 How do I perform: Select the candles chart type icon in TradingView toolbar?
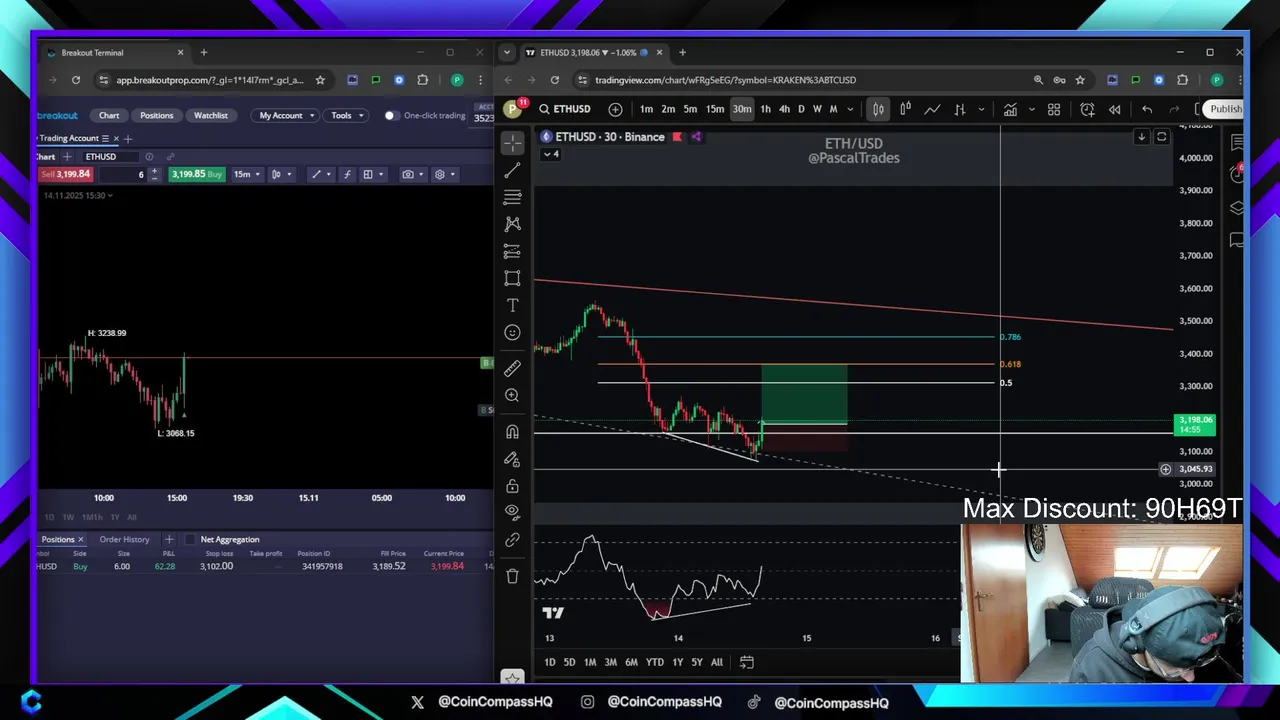[878, 109]
